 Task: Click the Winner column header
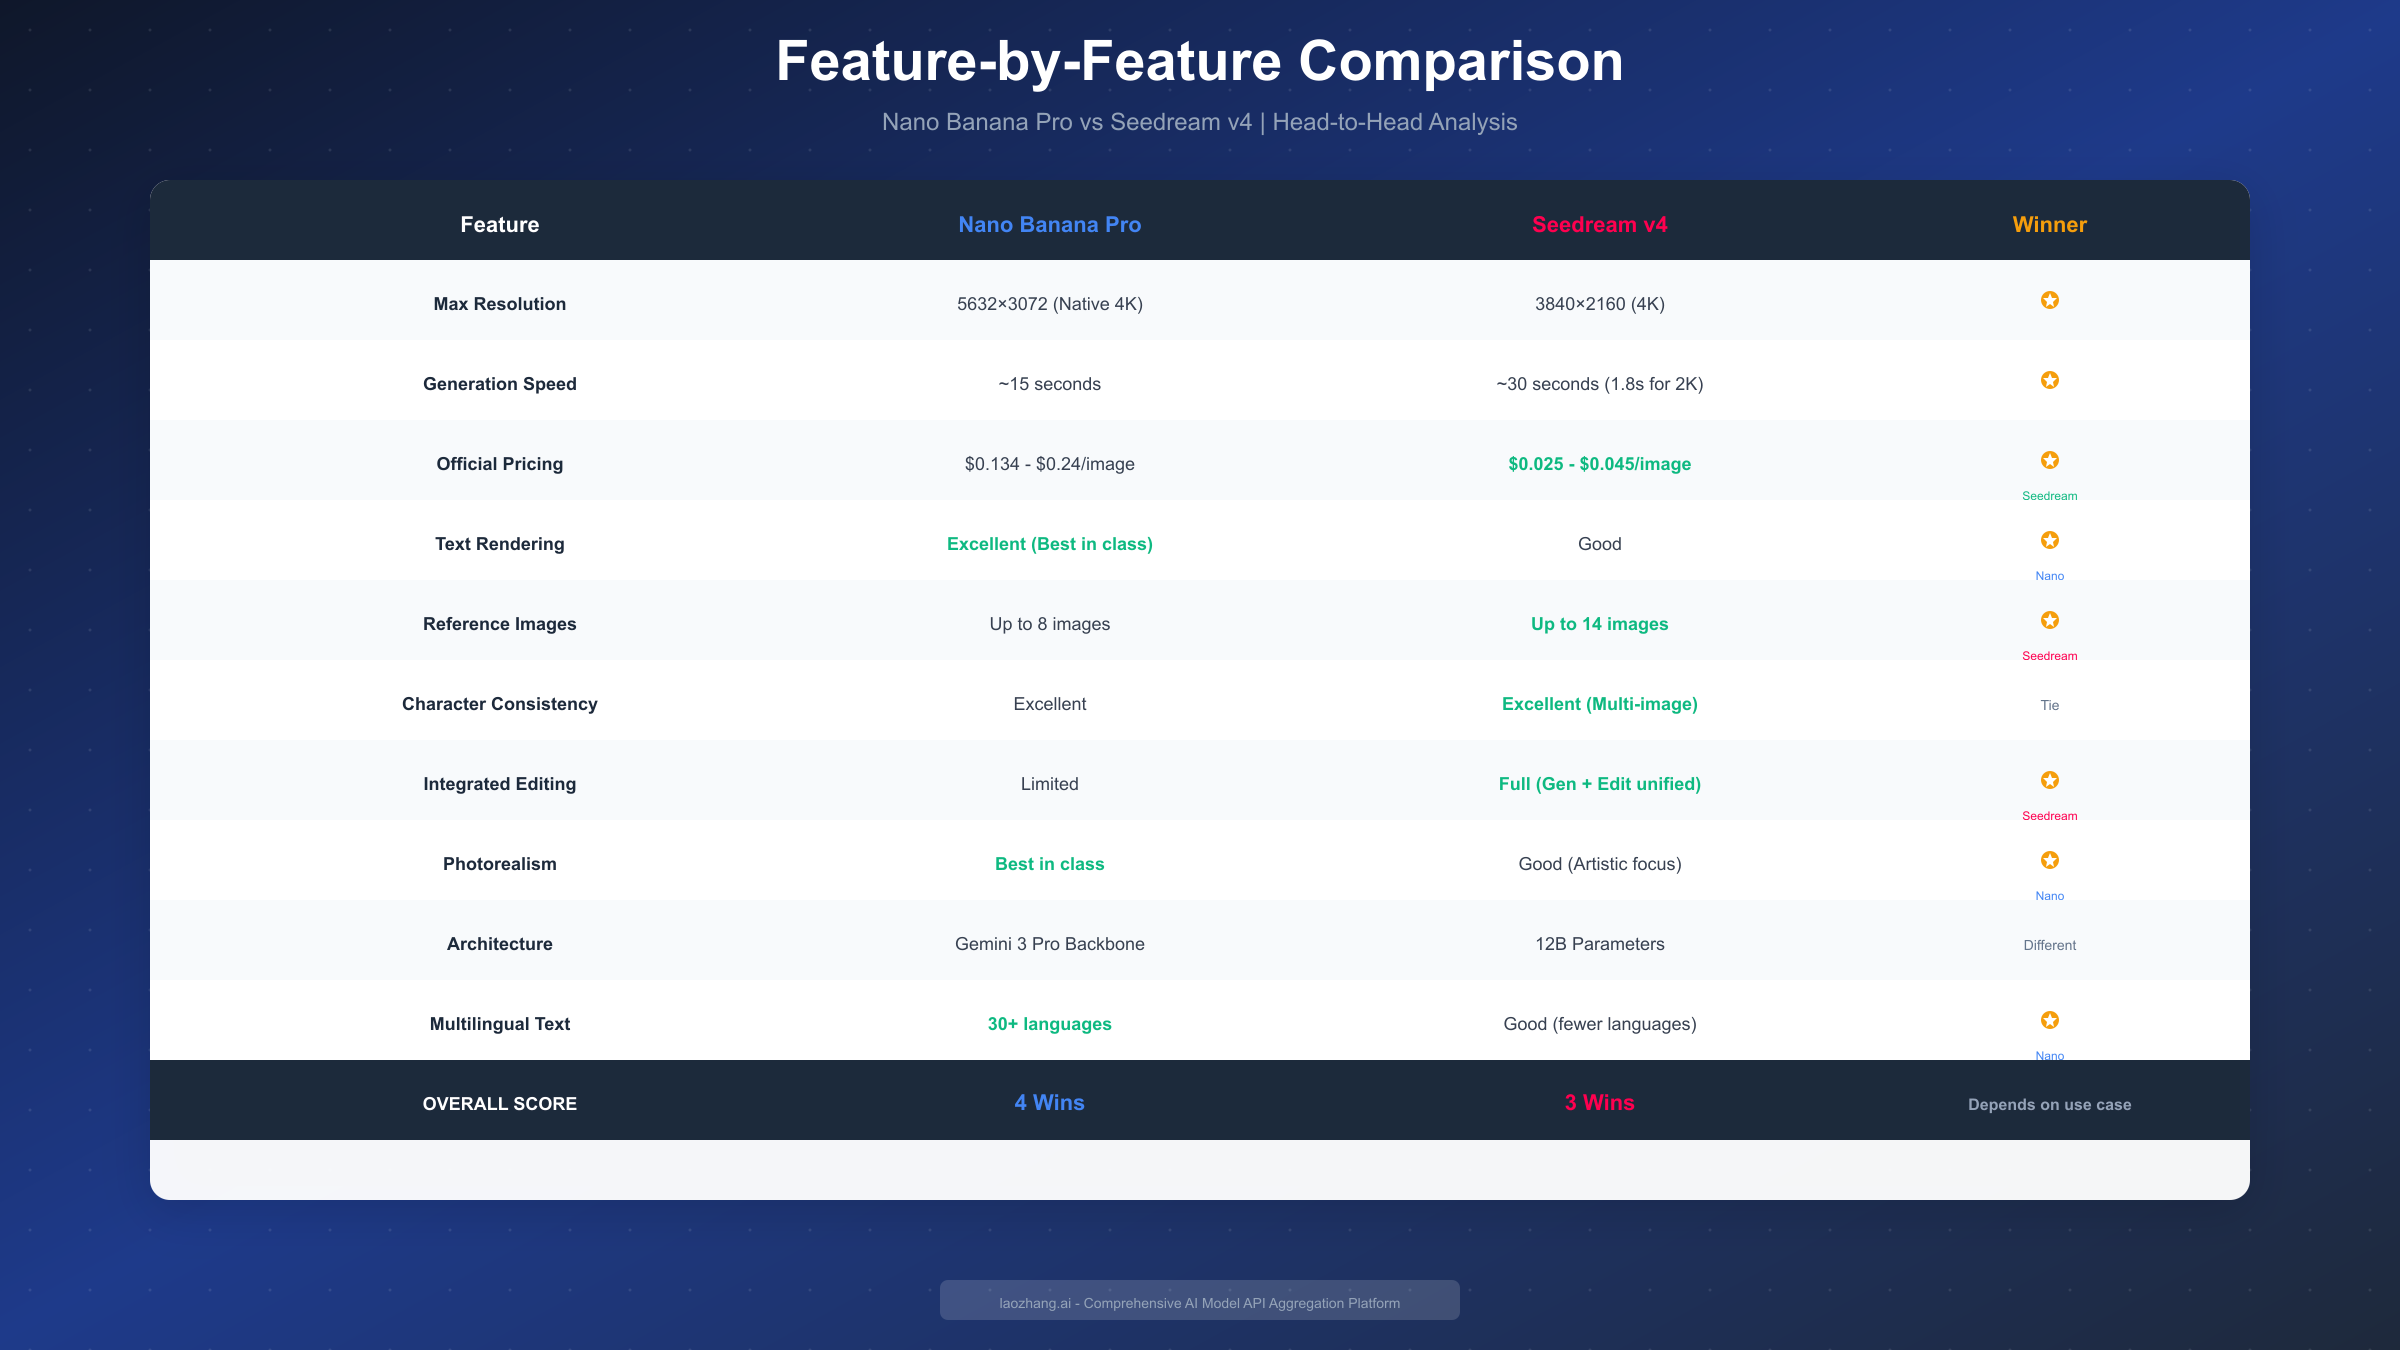(x=2049, y=225)
